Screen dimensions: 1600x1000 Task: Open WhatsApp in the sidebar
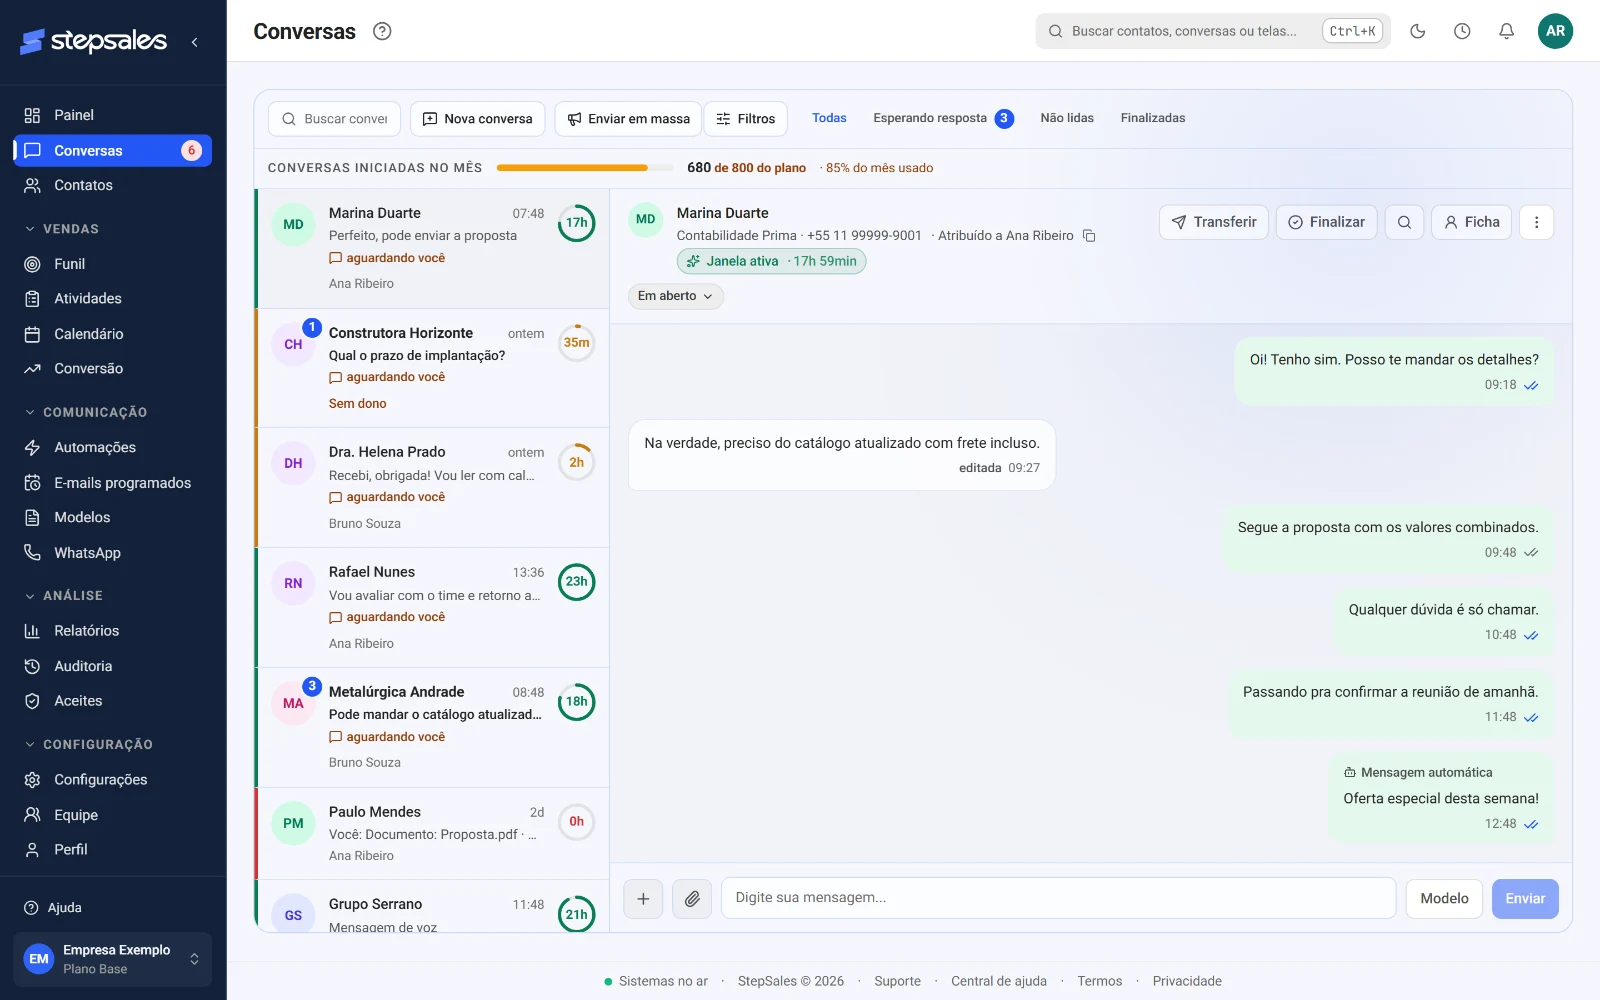(113, 553)
